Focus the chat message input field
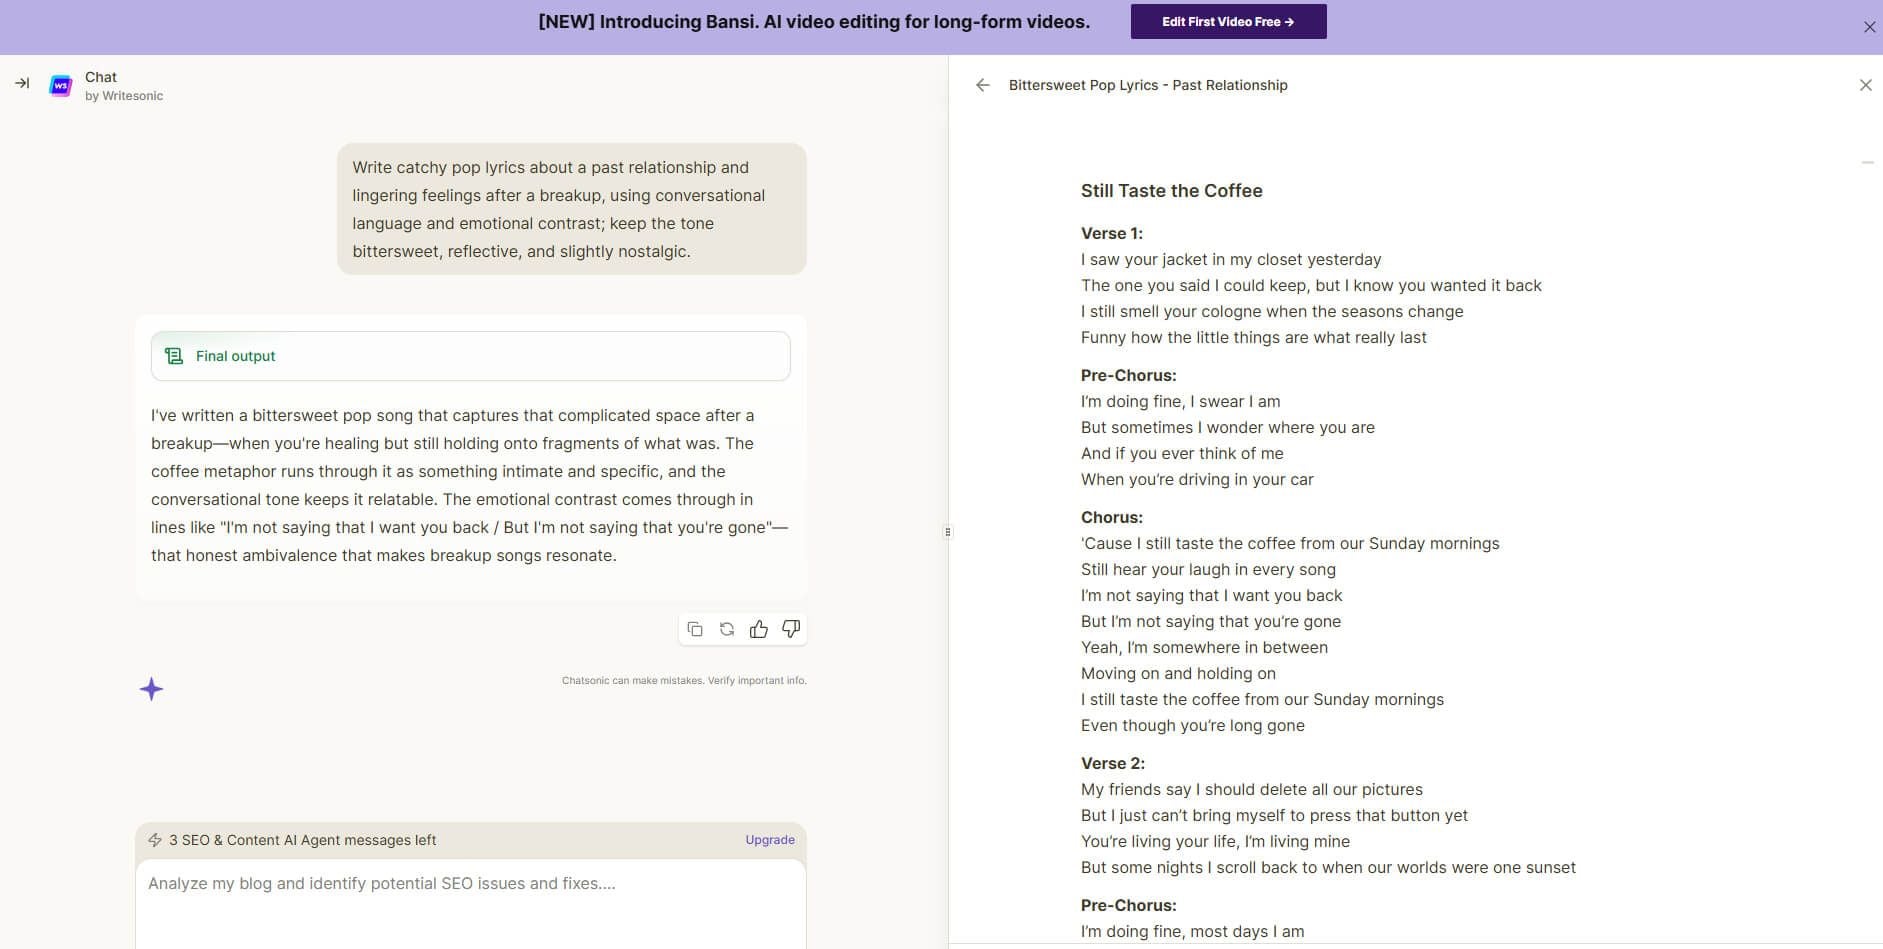 (471, 903)
